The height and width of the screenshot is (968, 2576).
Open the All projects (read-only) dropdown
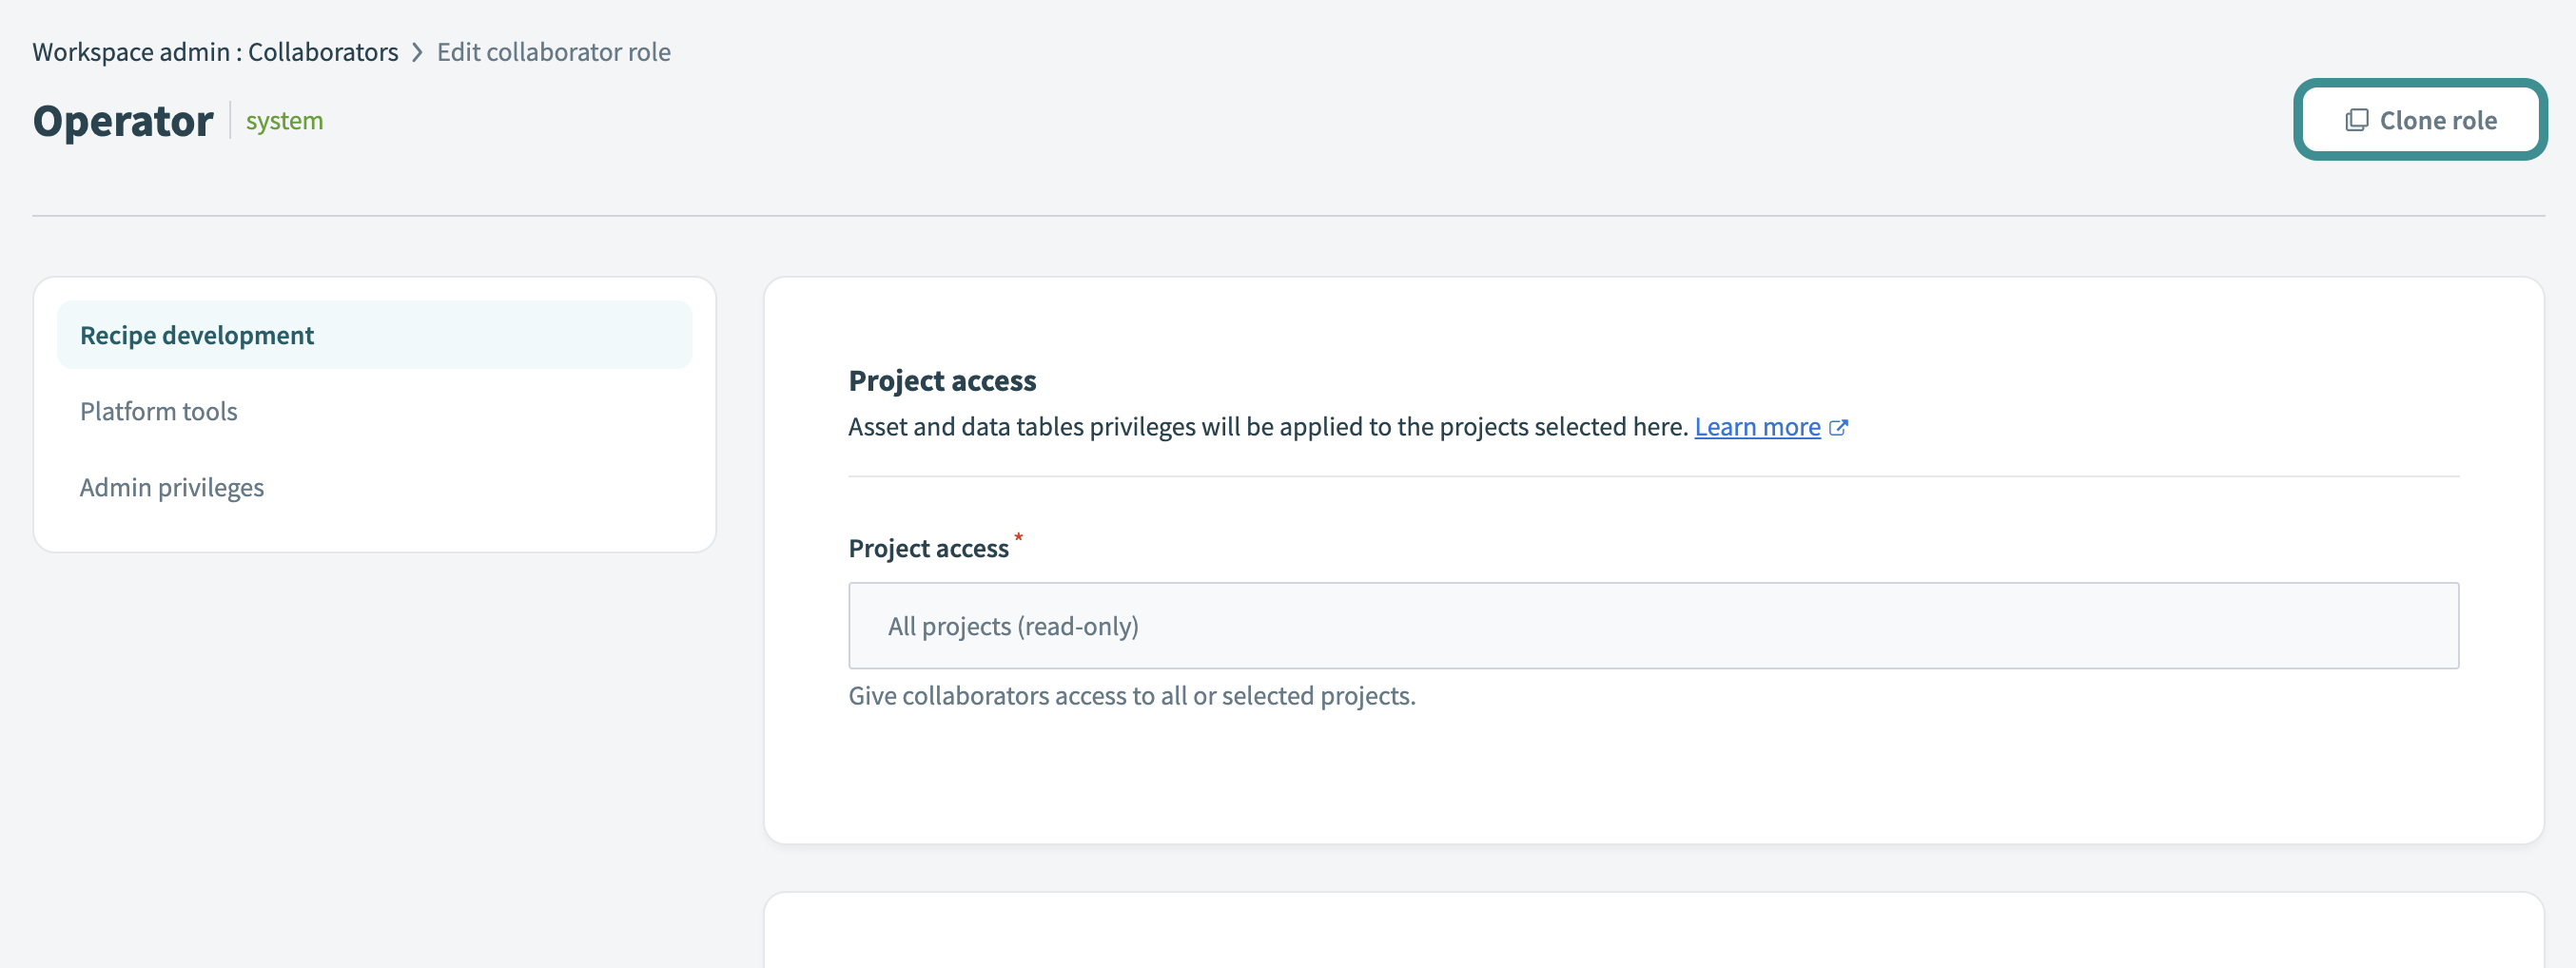point(1652,626)
